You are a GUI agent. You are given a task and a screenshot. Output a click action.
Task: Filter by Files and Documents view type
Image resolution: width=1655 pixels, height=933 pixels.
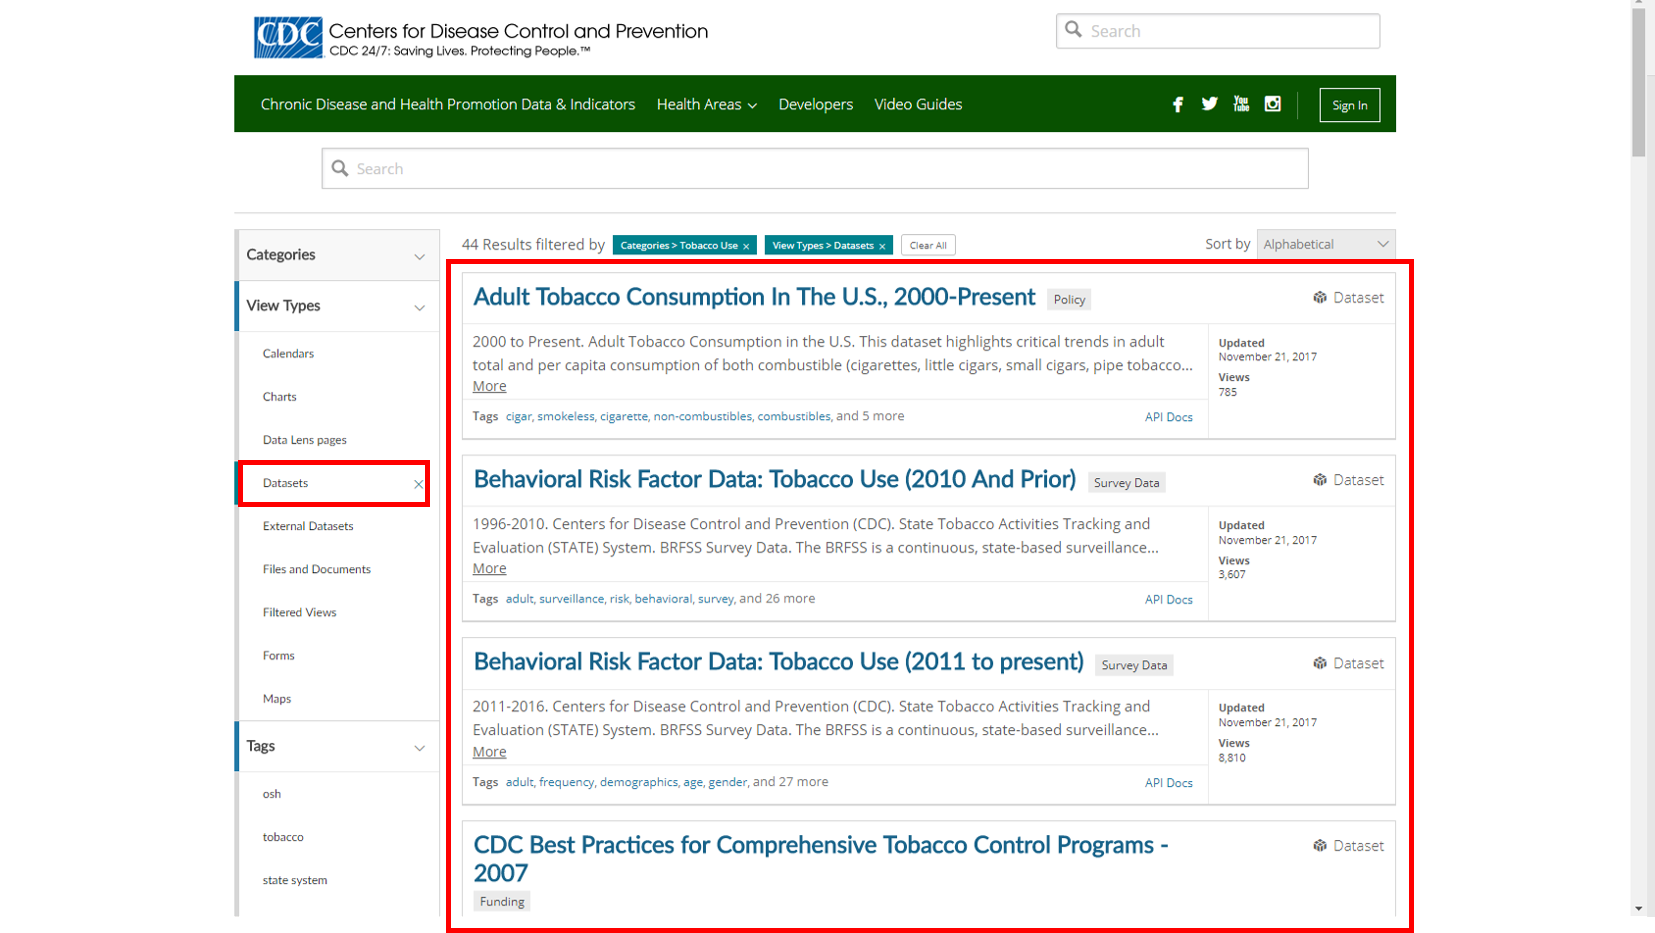(317, 569)
